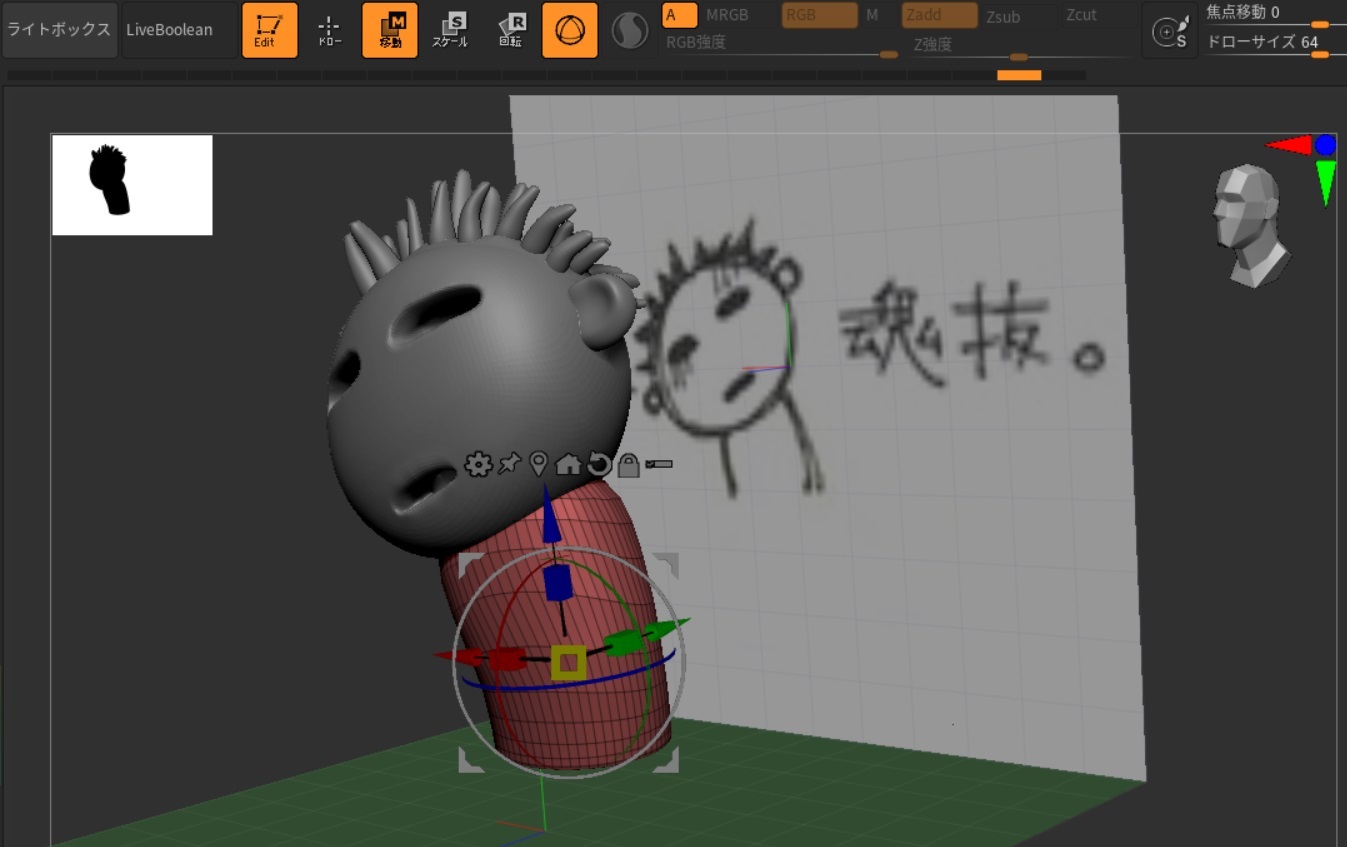Image resolution: width=1347 pixels, height=847 pixels.
Task: Select the Scale (スケール) tool
Action: 453,29
